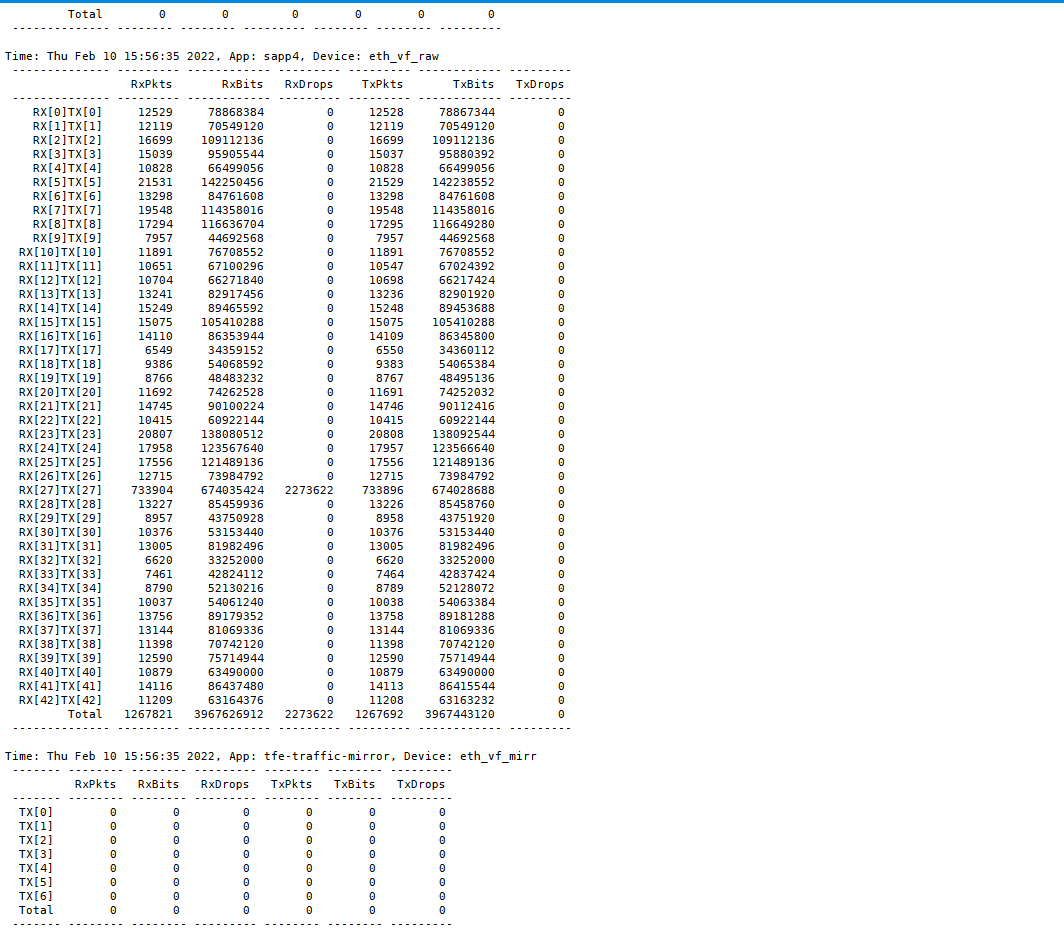1064x943 pixels.
Task: Select the total RxPkts value 1267821
Action: pyautogui.click(x=148, y=715)
